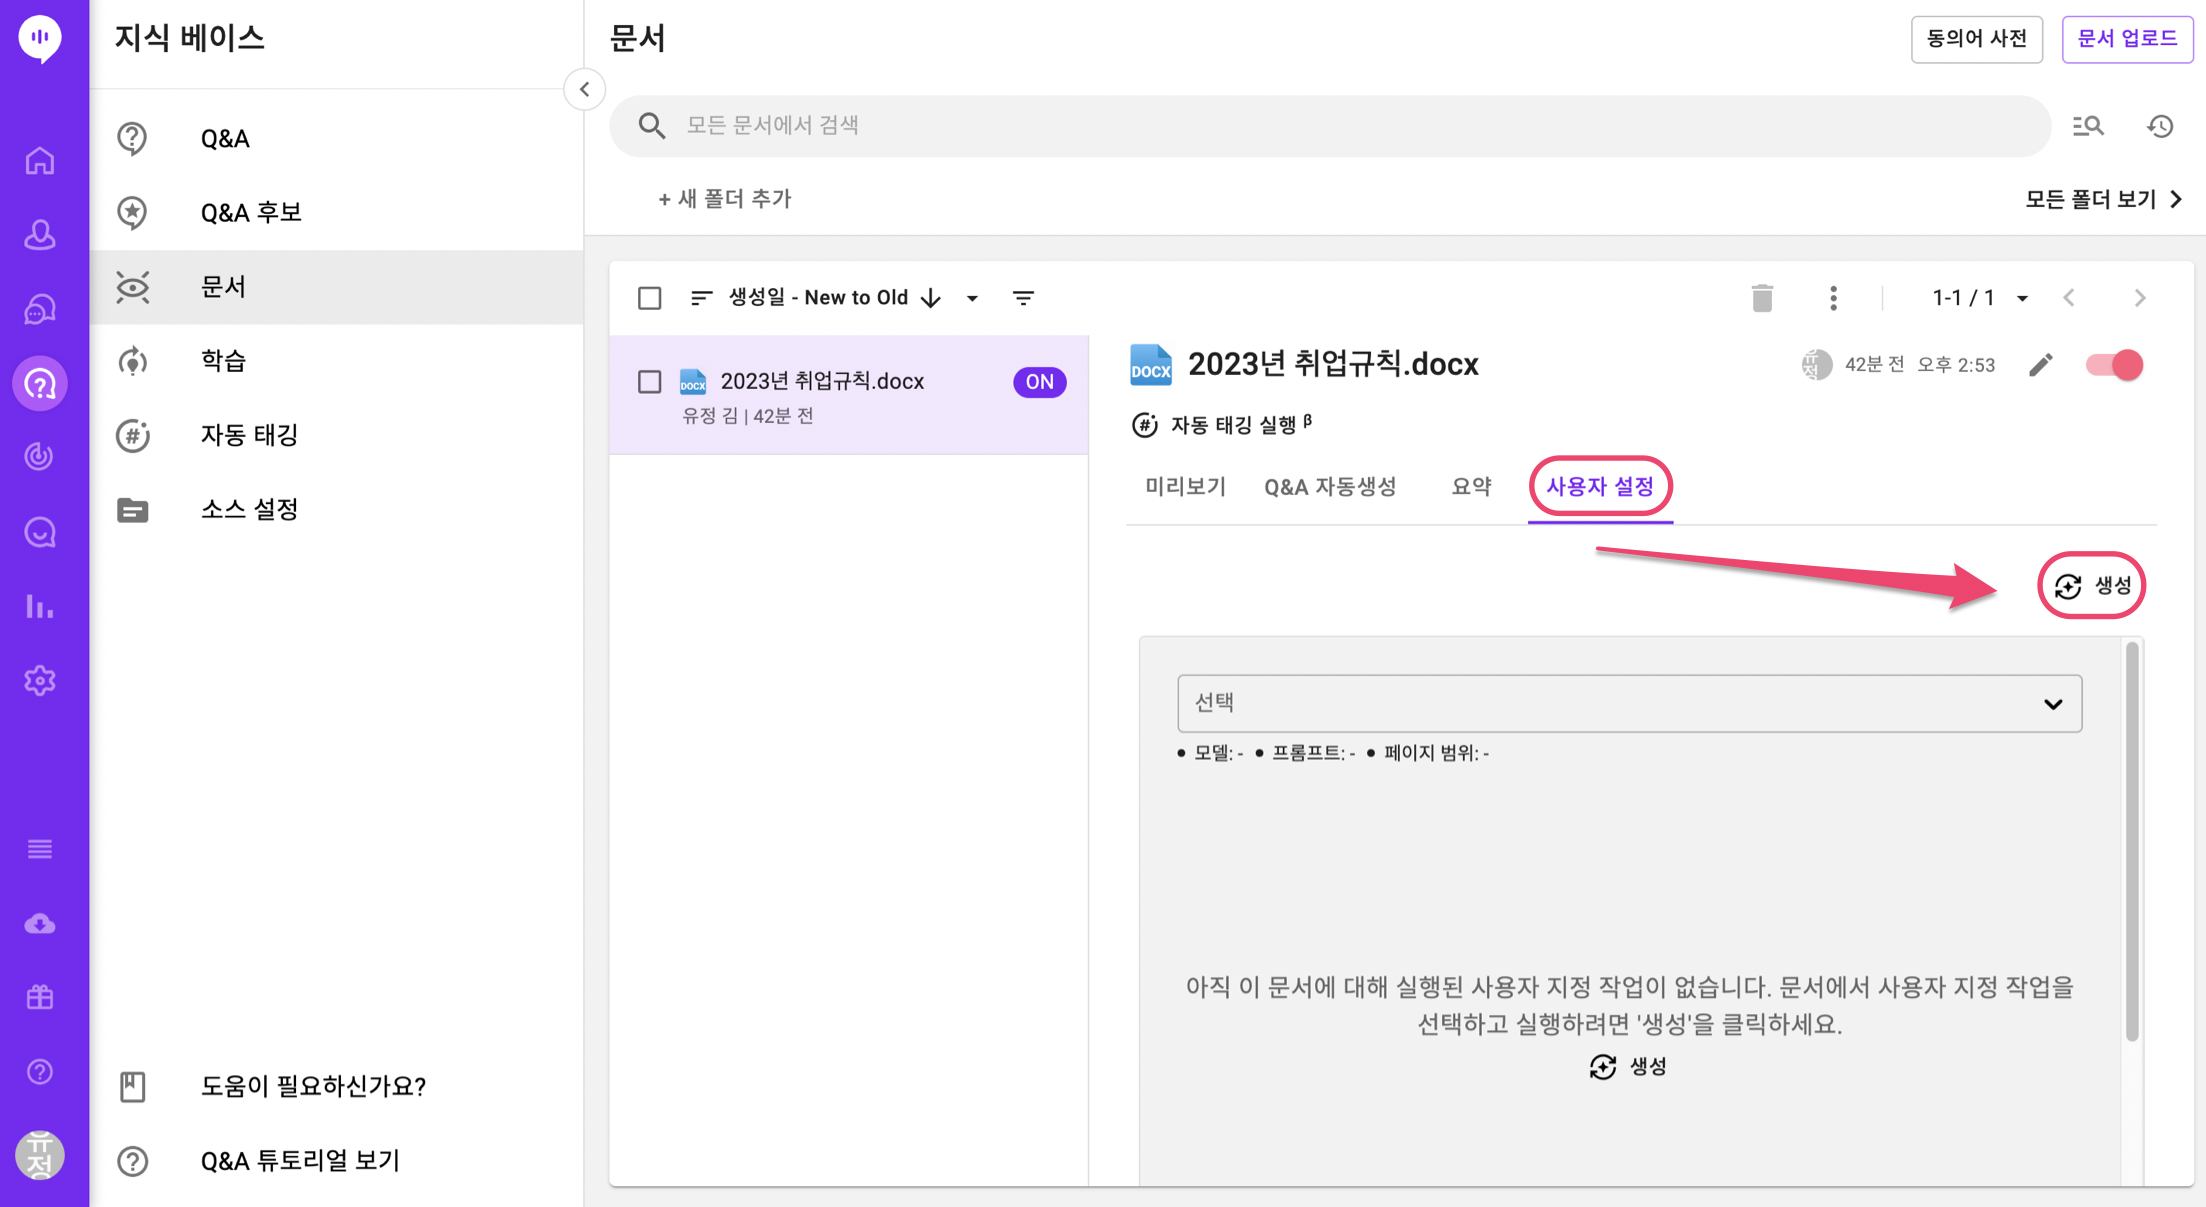Click the home icon in left sidebar
This screenshot has height=1207, width=2206.
[x=40, y=161]
